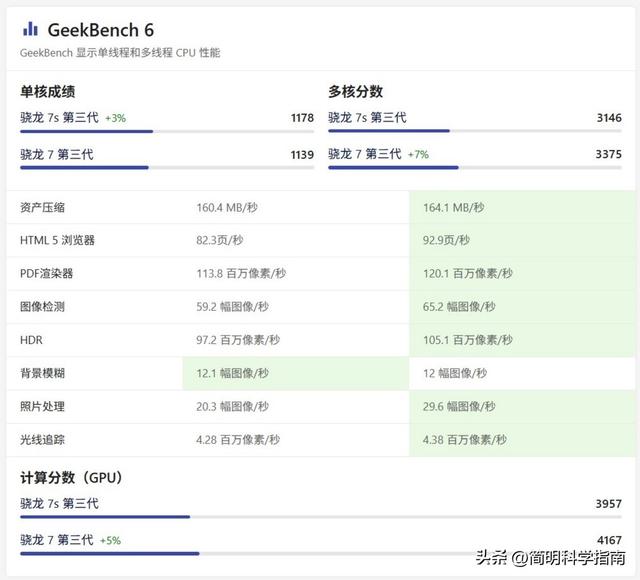Click the +3% single-core badge
The image size is (640, 580).
point(116,118)
